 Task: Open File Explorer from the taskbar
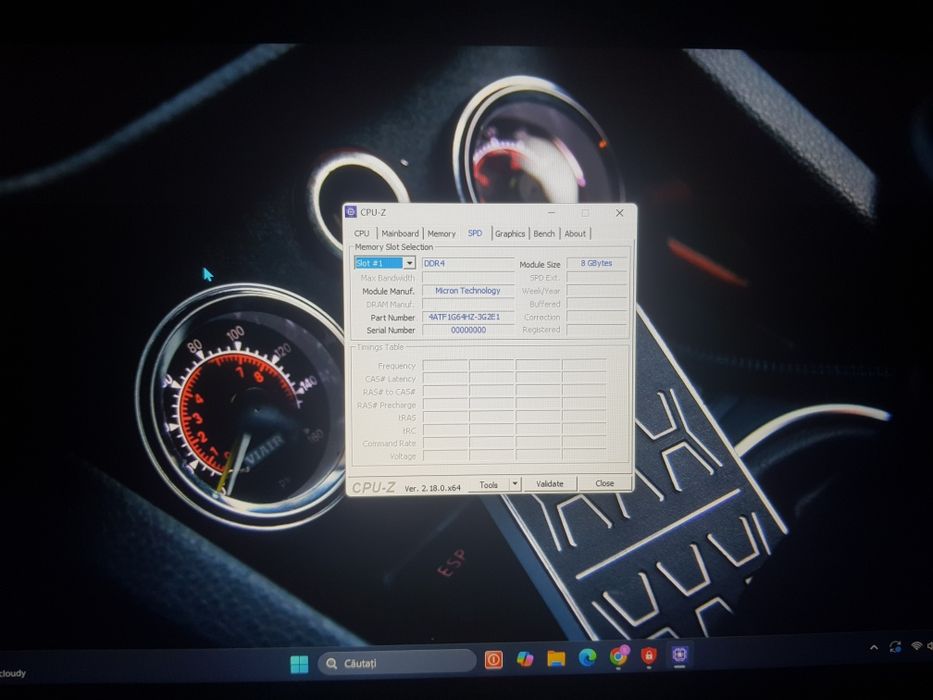click(556, 658)
